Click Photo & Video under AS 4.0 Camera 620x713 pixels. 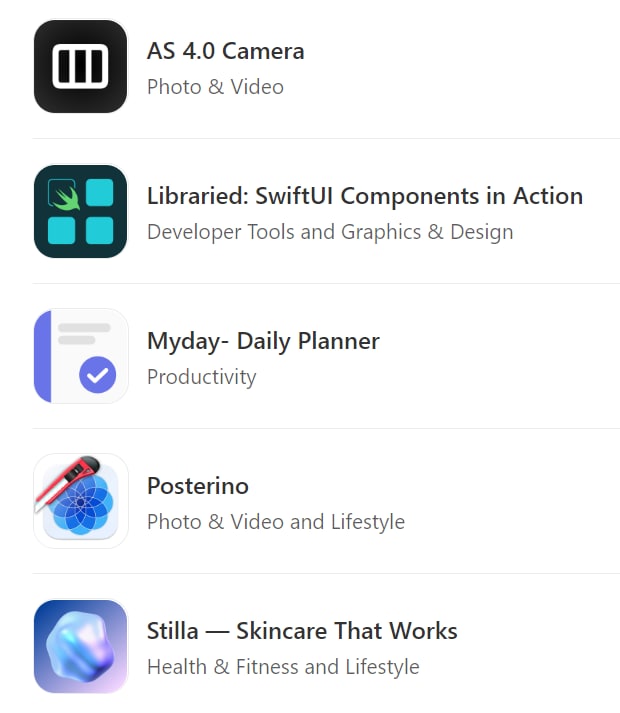pyautogui.click(x=215, y=87)
